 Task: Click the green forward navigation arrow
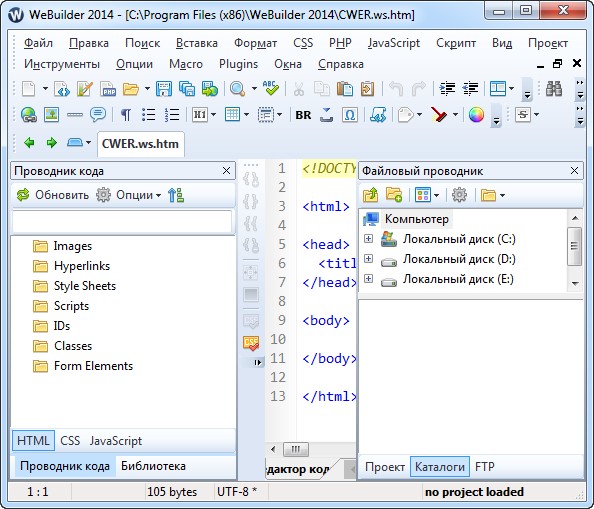(x=52, y=143)
